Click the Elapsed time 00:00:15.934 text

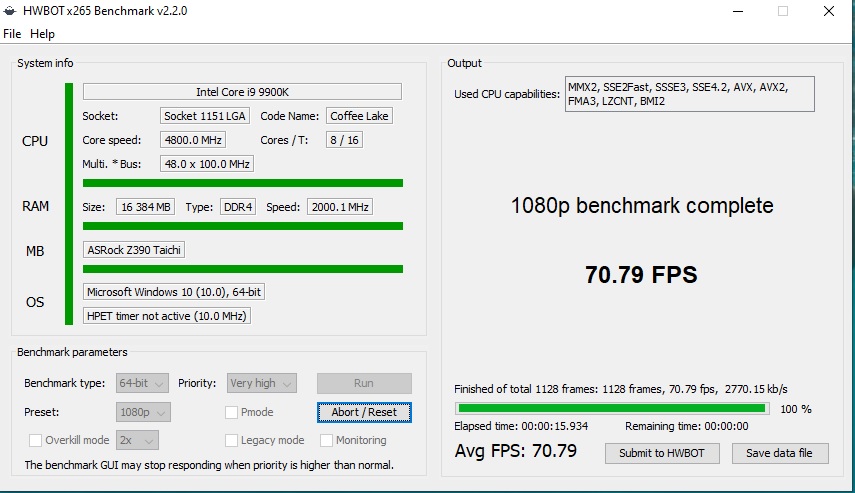pos(521,426)
